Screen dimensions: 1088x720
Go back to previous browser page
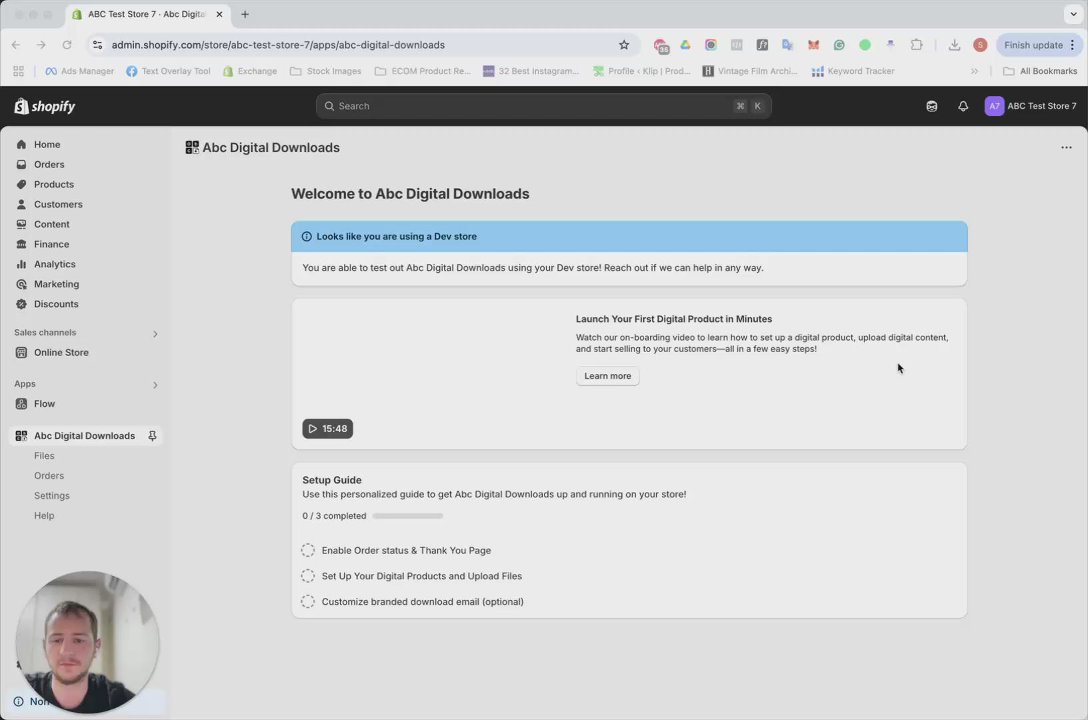point(16,45)
